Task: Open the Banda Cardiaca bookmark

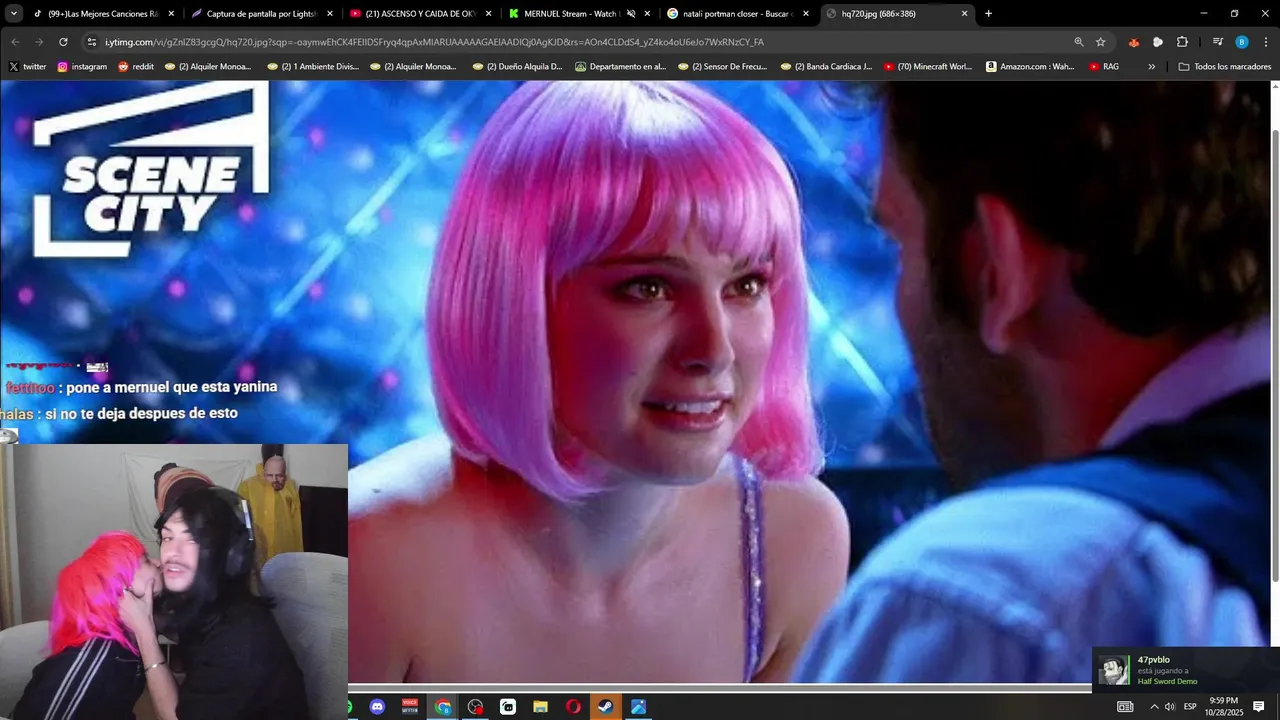Action: tap(826, 67)
